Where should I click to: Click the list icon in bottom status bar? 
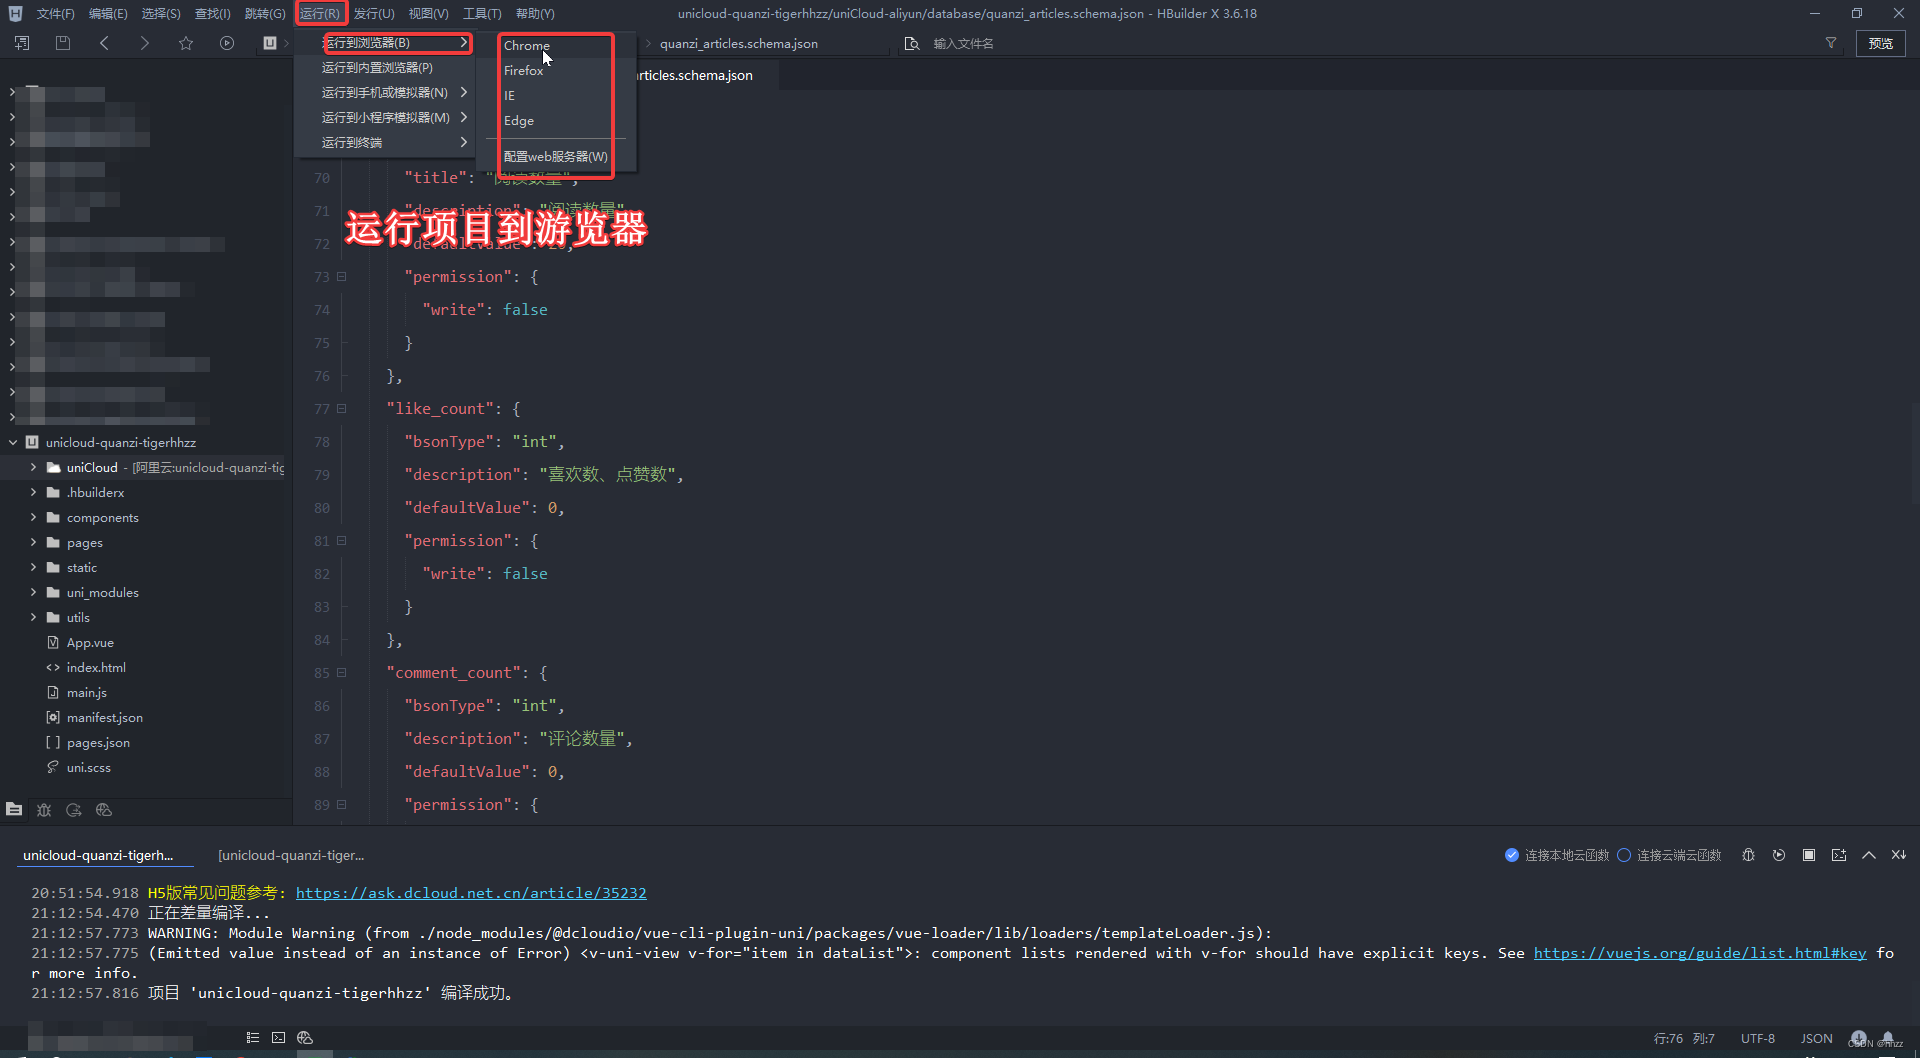tap(253, 1038)
